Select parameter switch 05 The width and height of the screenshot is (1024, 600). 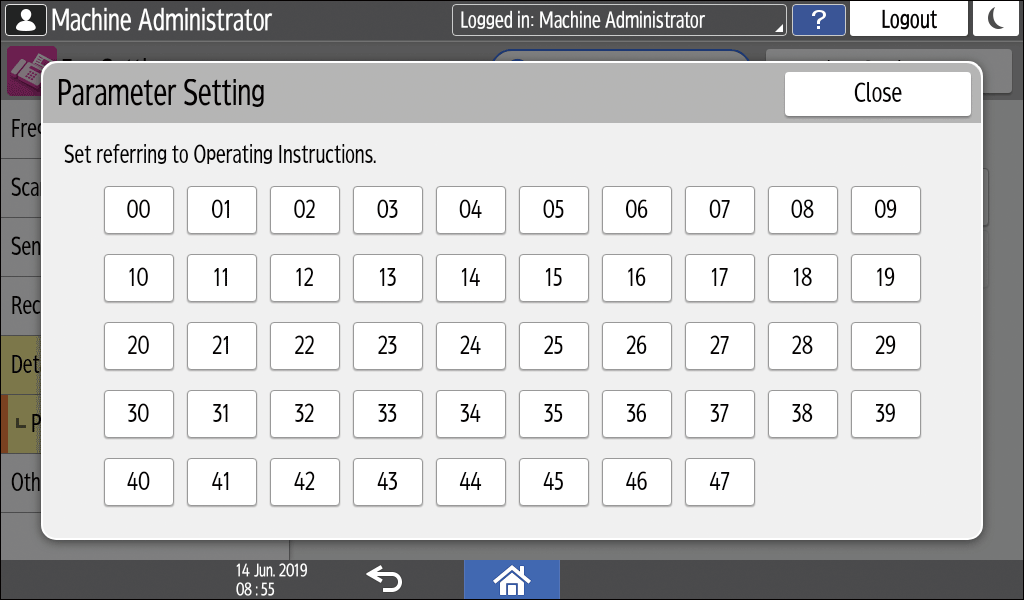(554, 210)
